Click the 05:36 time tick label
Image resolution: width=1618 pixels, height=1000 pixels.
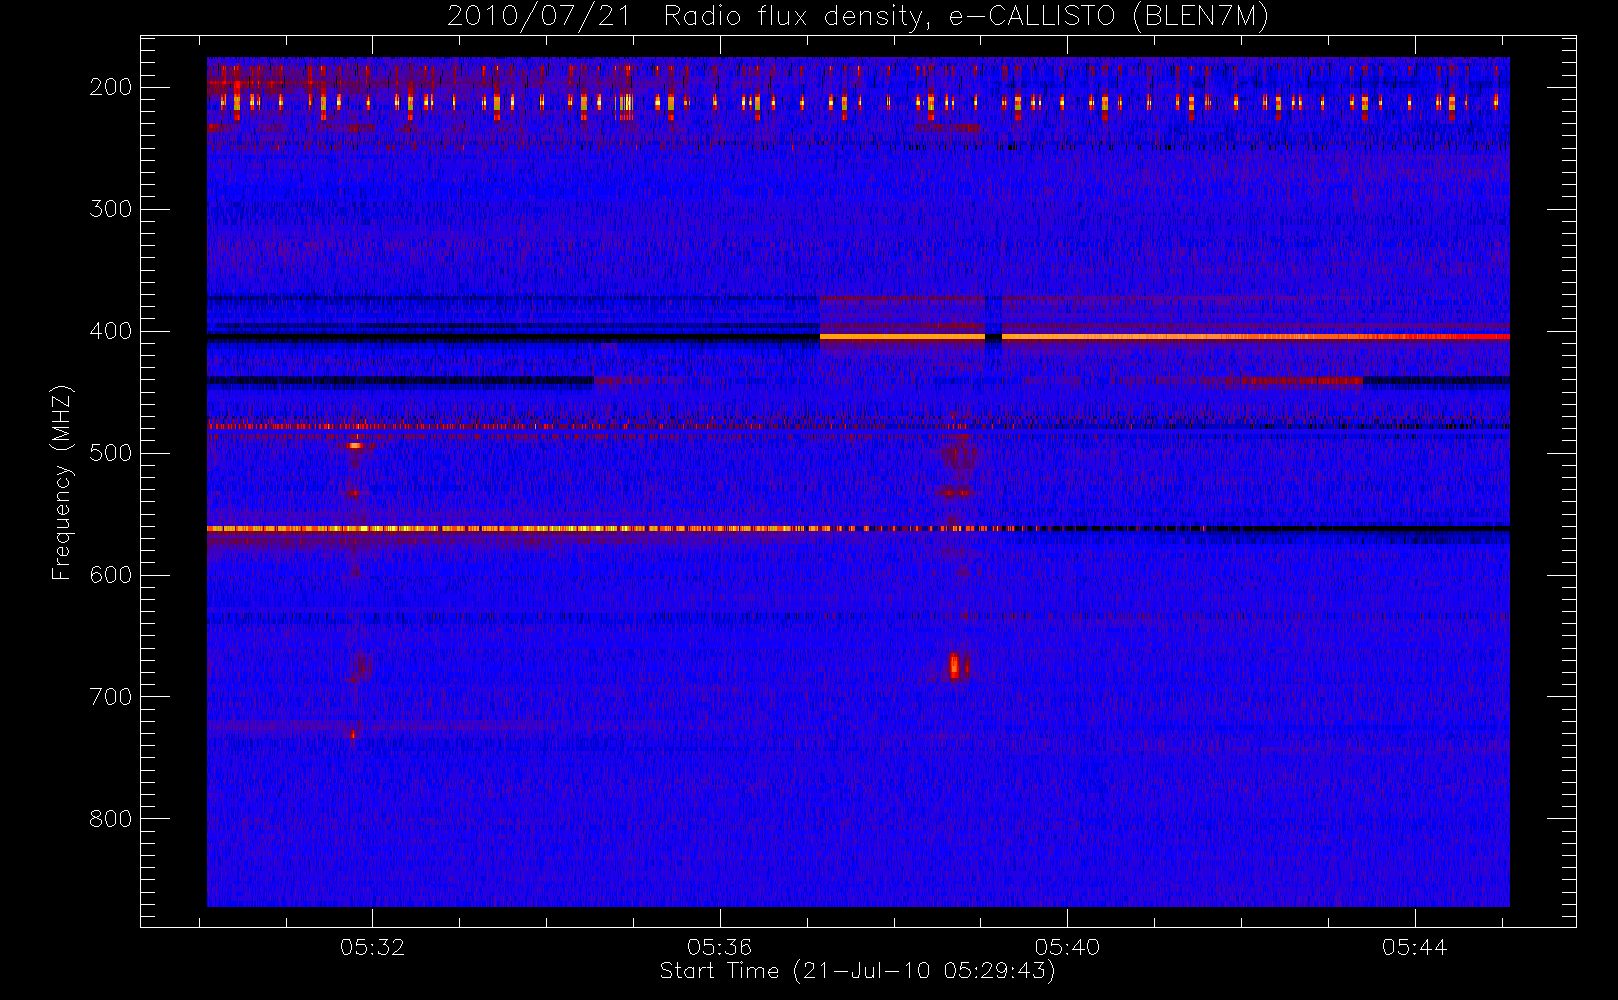(x=719, y=947)
